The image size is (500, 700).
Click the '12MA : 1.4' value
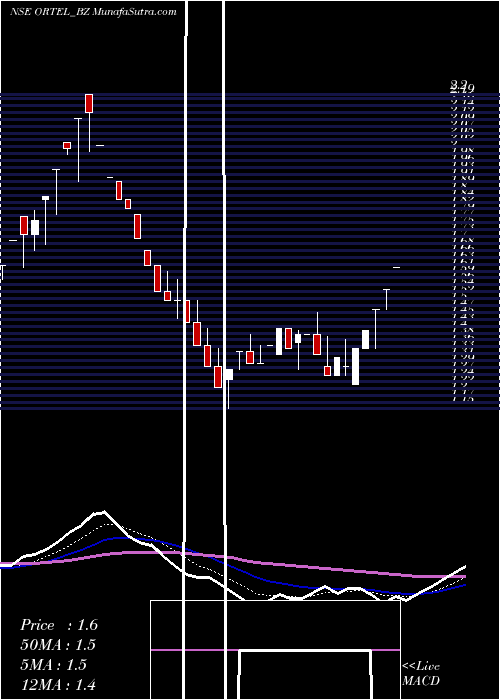tap(58, 684)
